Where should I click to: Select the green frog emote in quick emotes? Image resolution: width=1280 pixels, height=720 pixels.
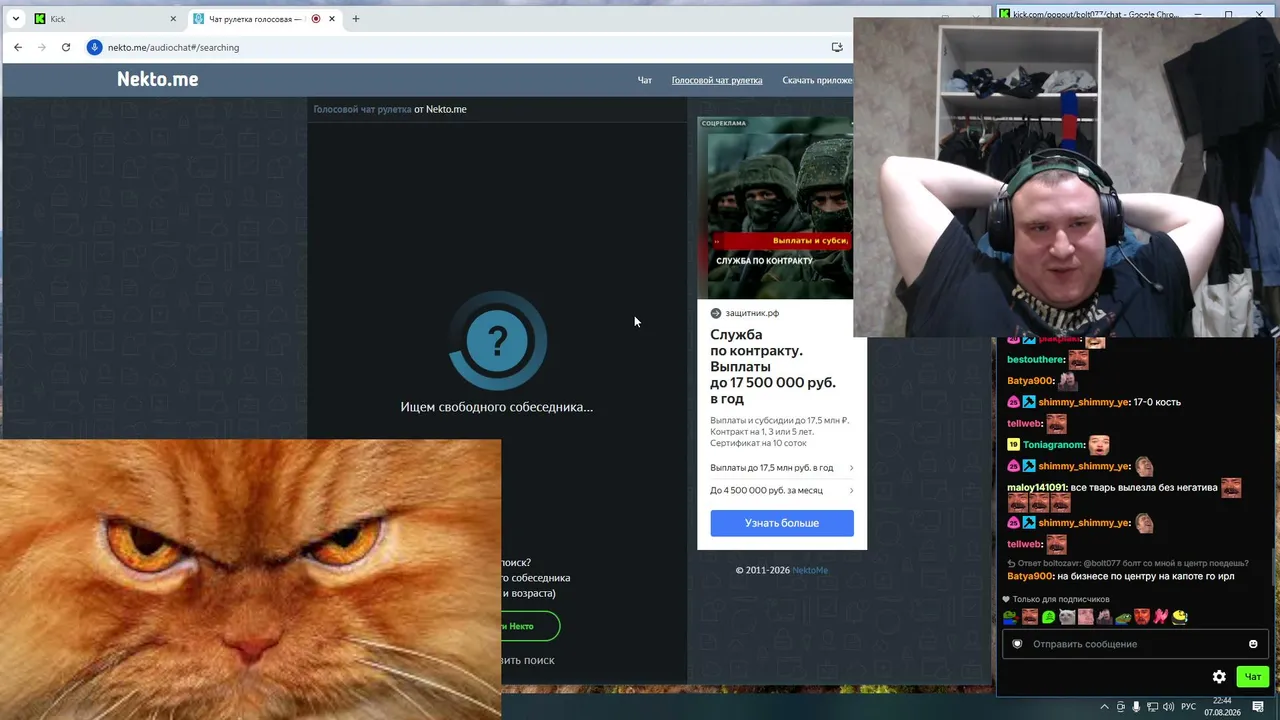(1010, 617)
